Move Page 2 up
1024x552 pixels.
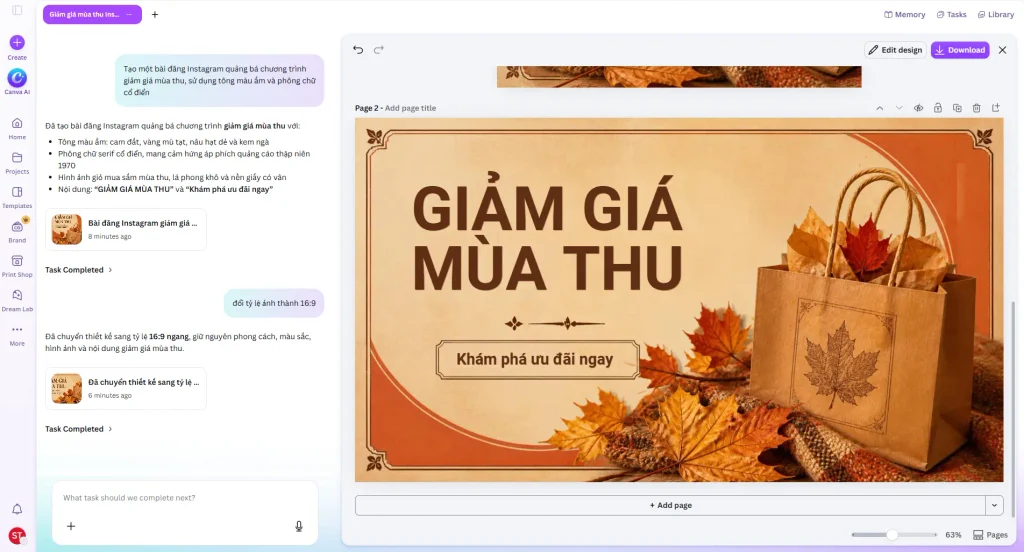click(880, 108)
